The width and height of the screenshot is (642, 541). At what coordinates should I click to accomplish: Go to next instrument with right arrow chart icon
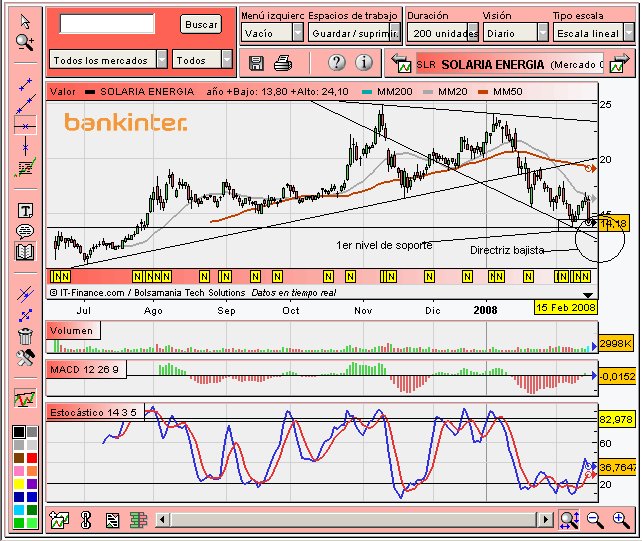click(x=619, y=63)
